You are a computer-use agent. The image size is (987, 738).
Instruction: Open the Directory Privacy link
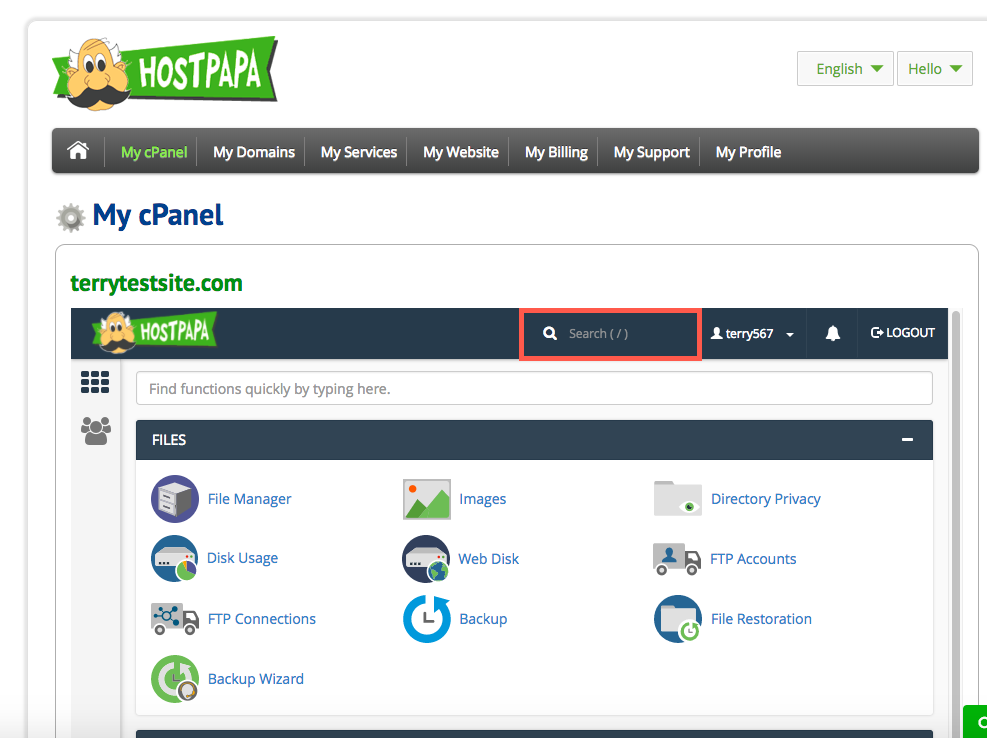point(765,499)
